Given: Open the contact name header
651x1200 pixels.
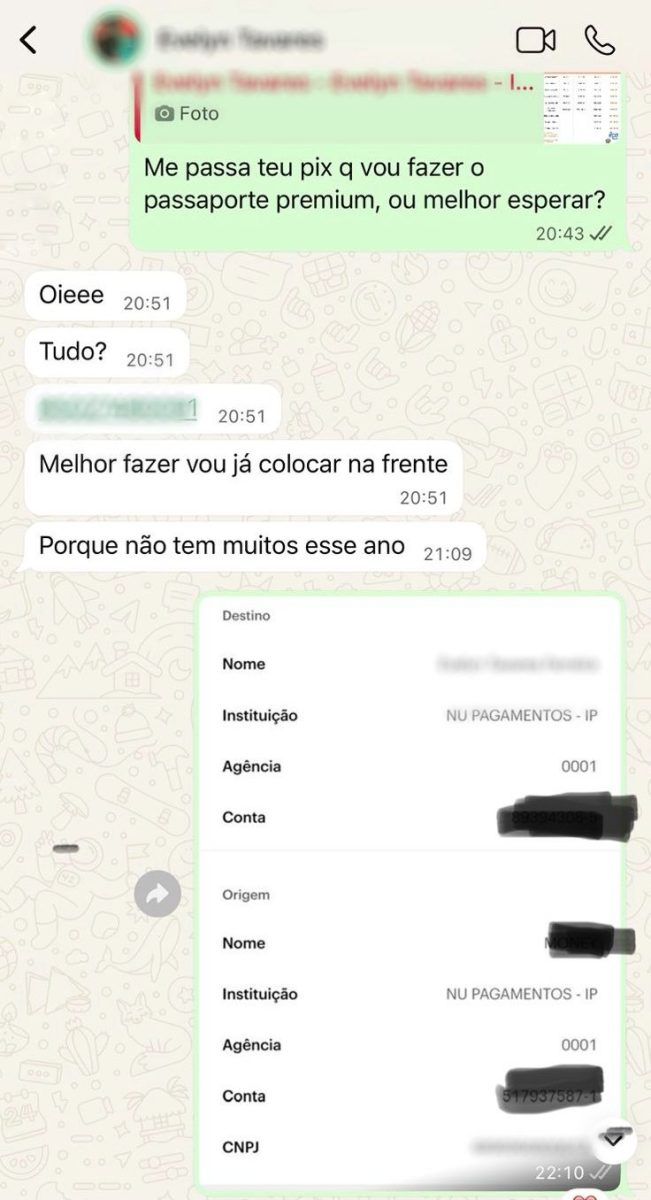Looking at the screenshot, I should 240,40.
